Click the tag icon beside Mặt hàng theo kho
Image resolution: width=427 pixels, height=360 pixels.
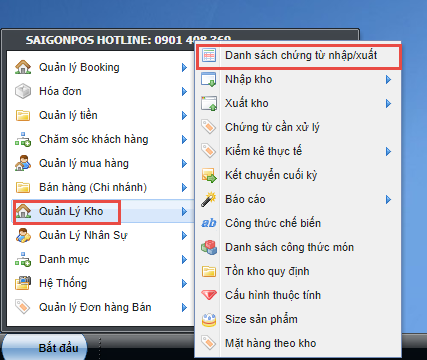coord(209,343)
